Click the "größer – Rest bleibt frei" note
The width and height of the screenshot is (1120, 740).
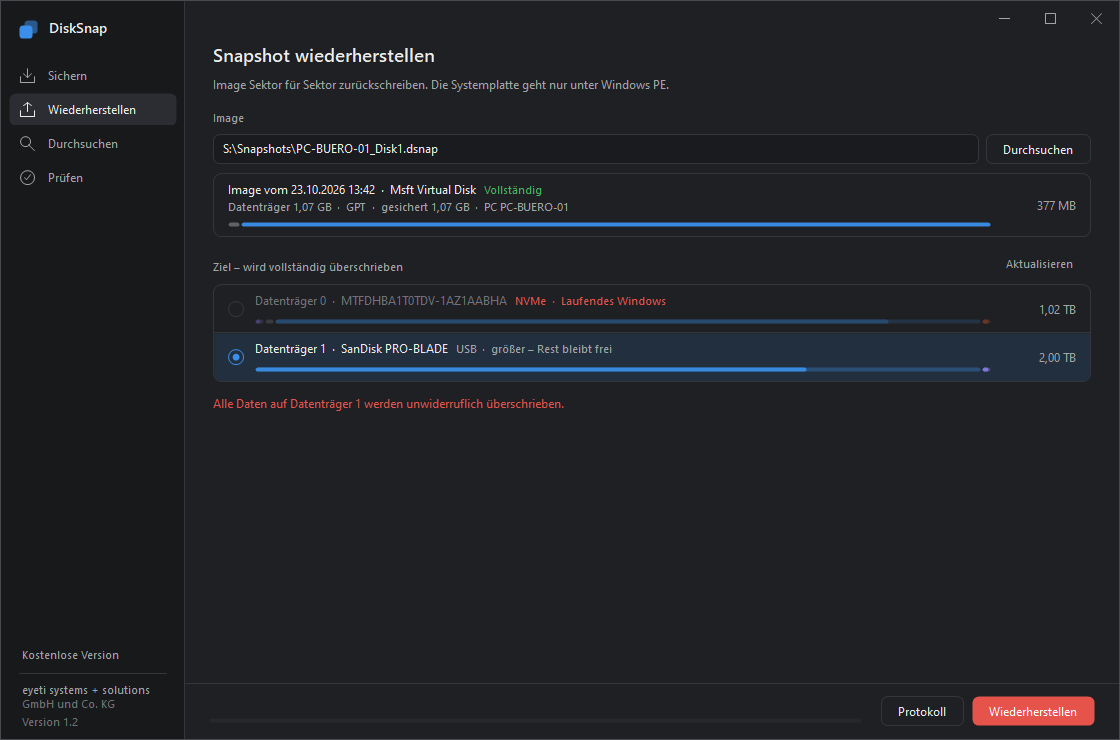click(551, 349)
